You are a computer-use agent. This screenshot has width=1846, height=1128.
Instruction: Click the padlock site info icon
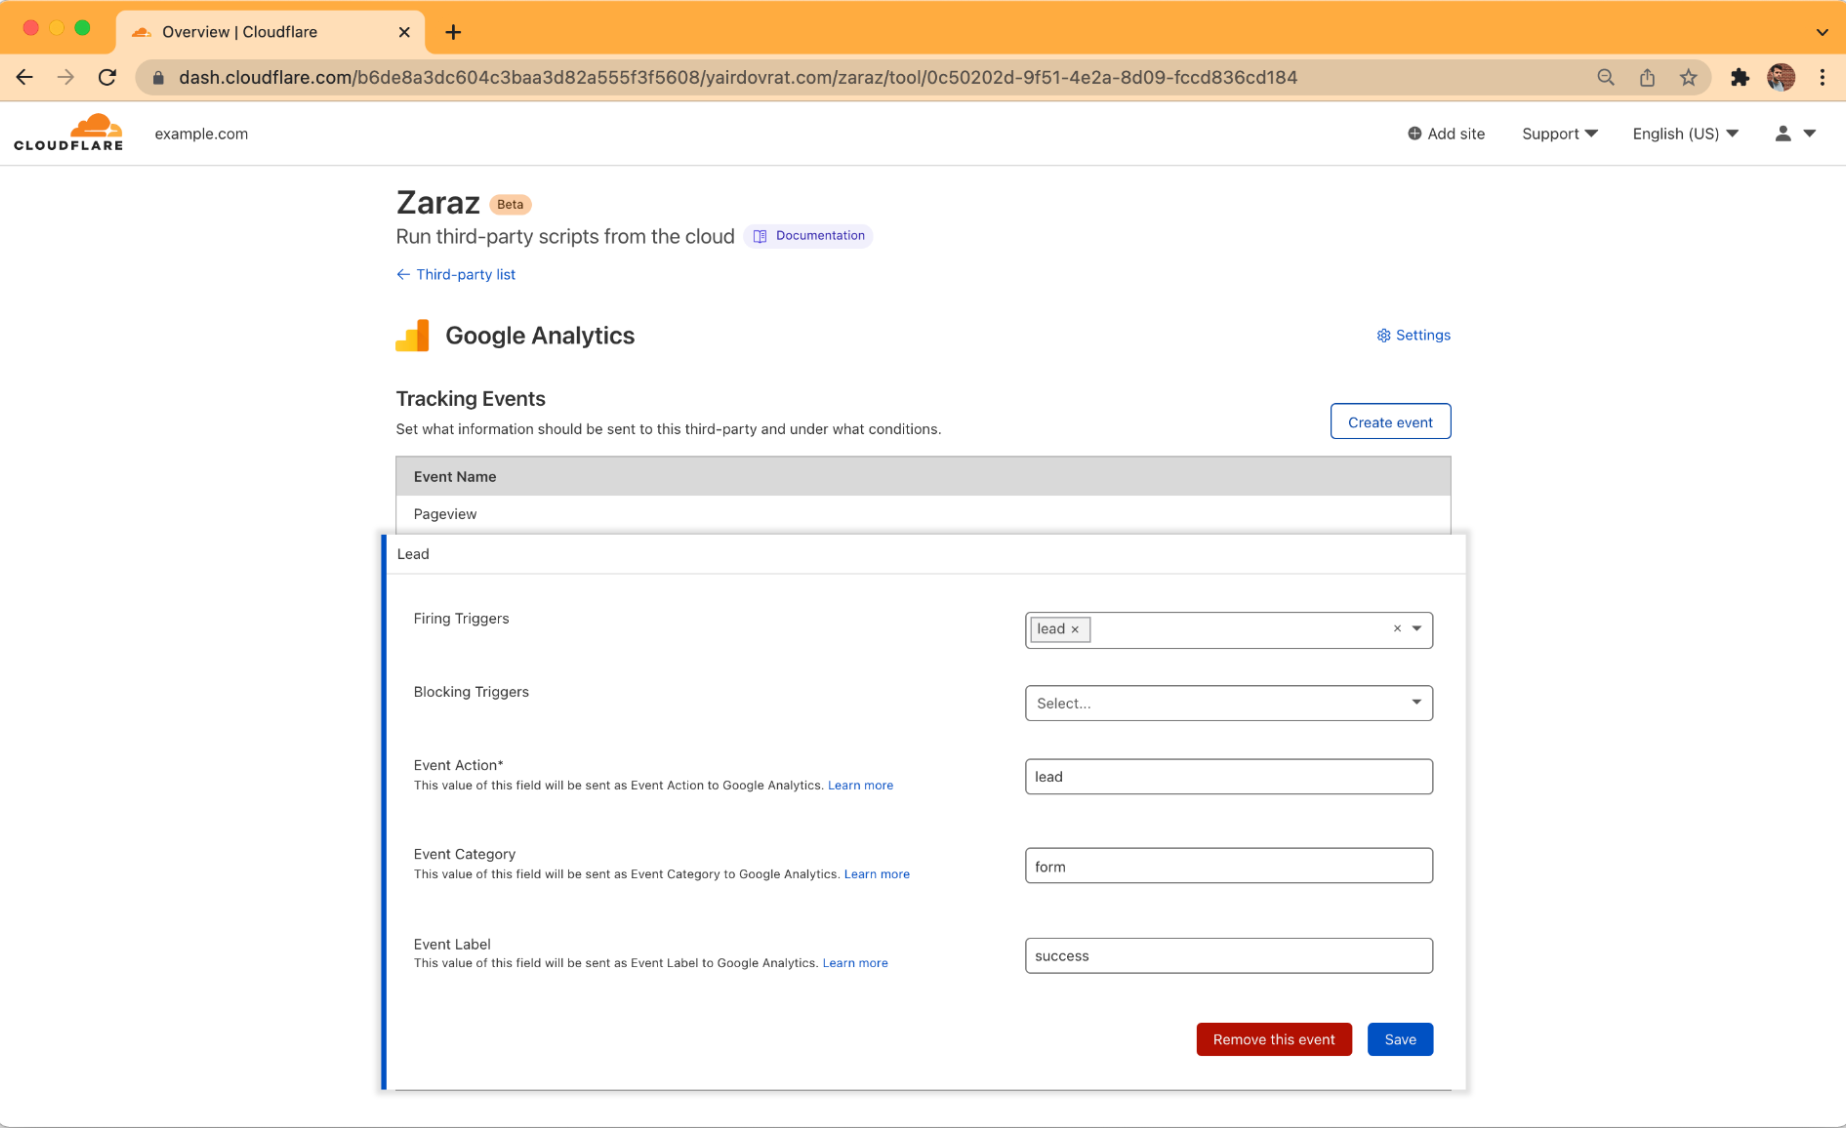pyautogui.click(x=158, y=77)
